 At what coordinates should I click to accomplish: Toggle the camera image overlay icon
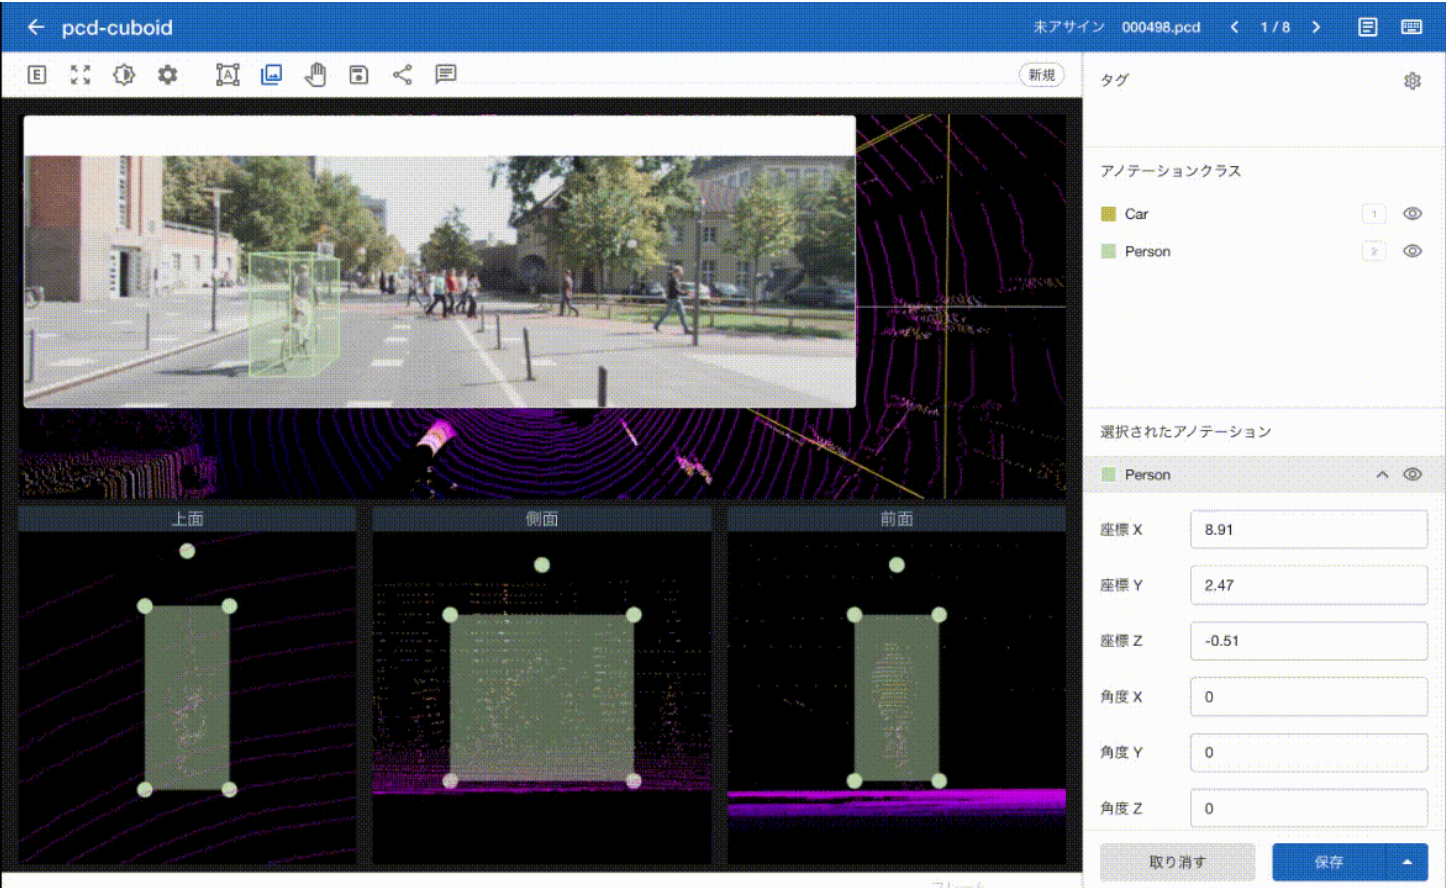tap(271, 75)
